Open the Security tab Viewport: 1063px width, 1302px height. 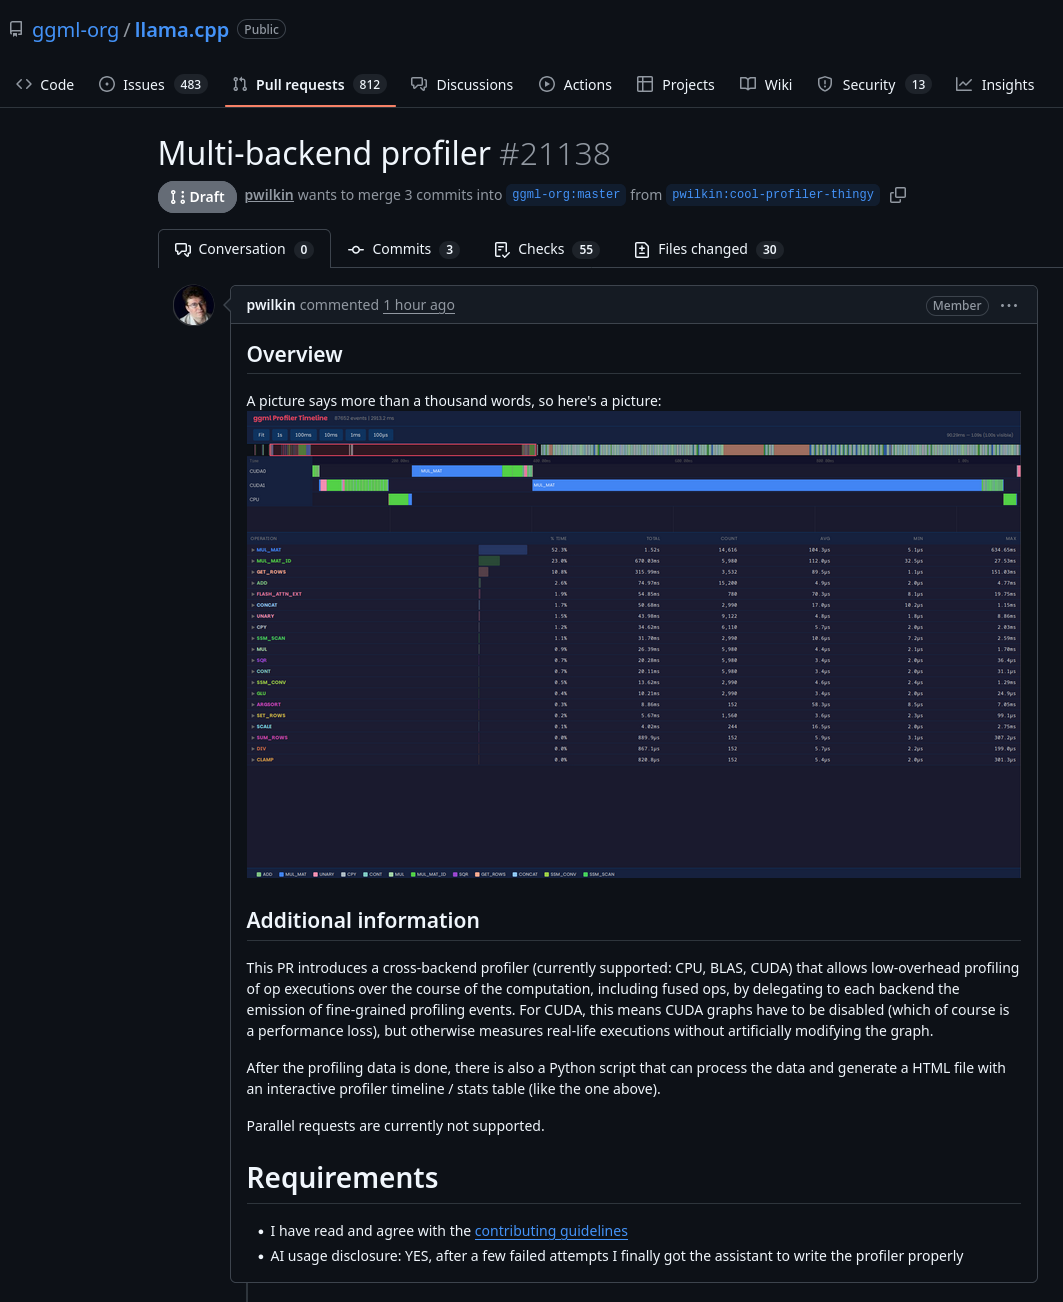[874, 85]
